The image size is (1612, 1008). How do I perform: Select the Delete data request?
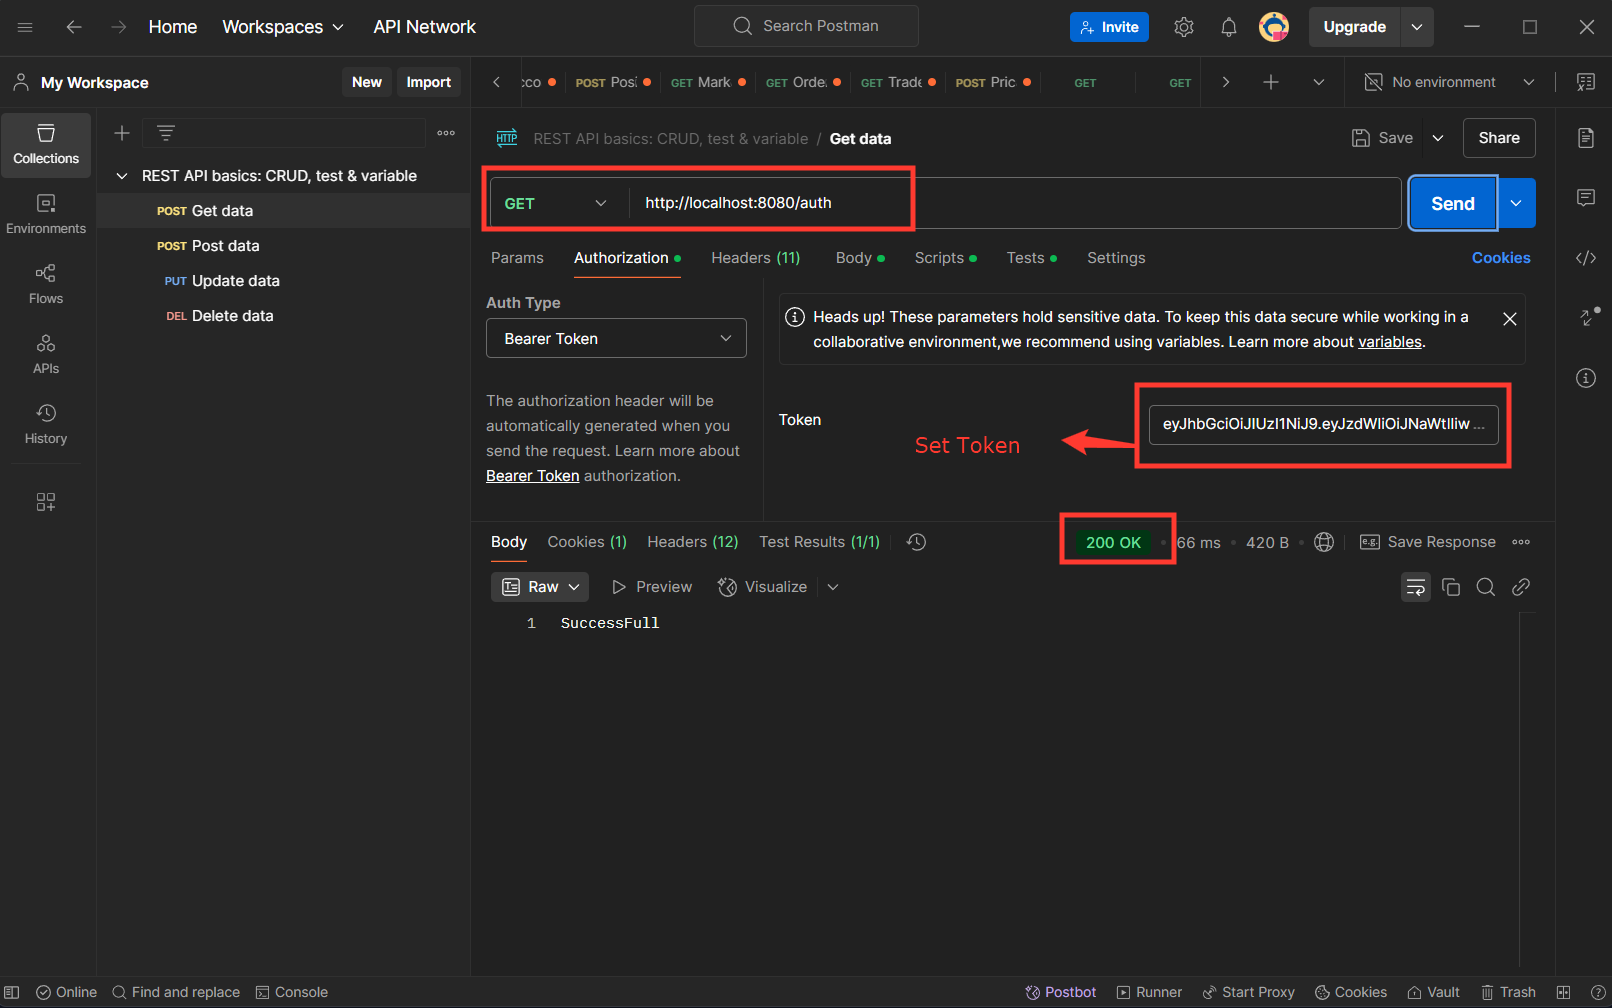coord(283,316)
